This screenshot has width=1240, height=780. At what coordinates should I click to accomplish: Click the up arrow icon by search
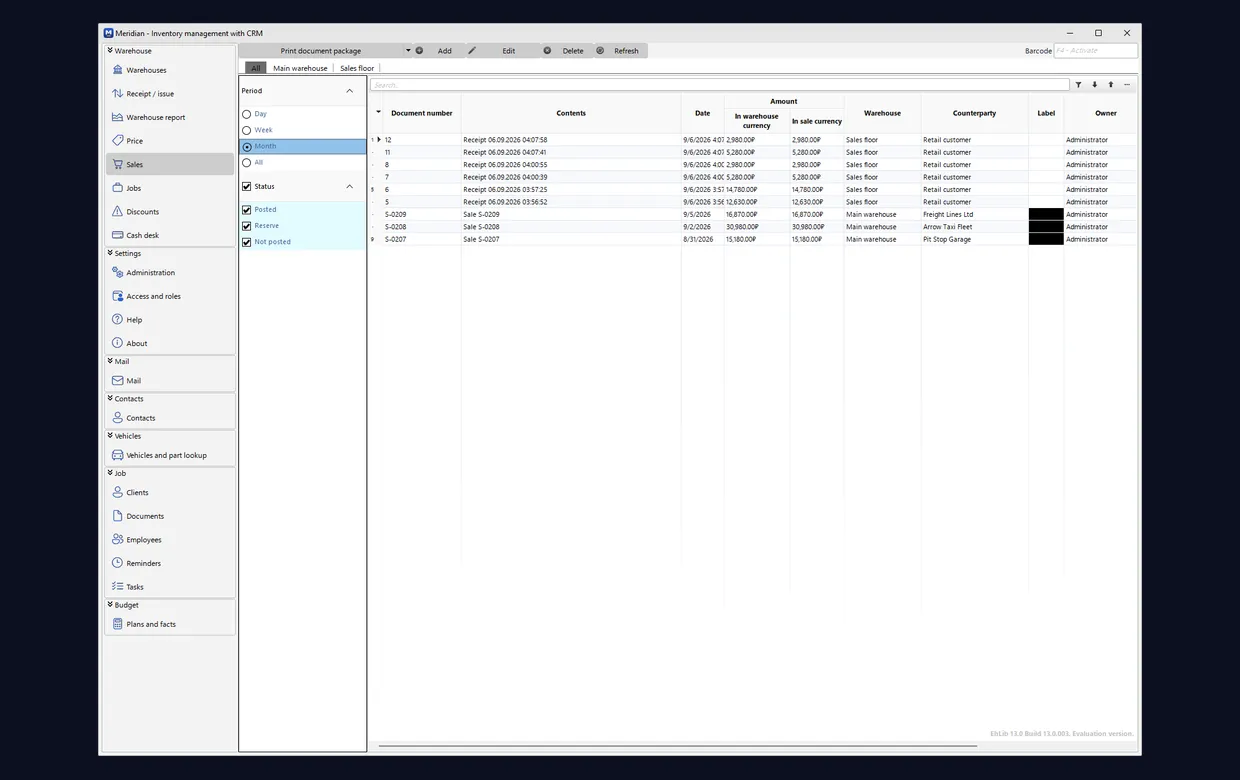(1110, 85)
